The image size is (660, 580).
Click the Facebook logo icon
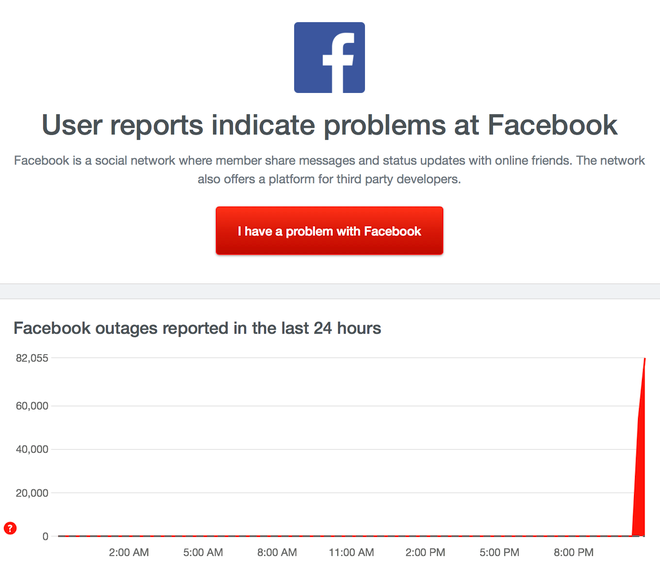pyautogui.click(x=329, y=57)
